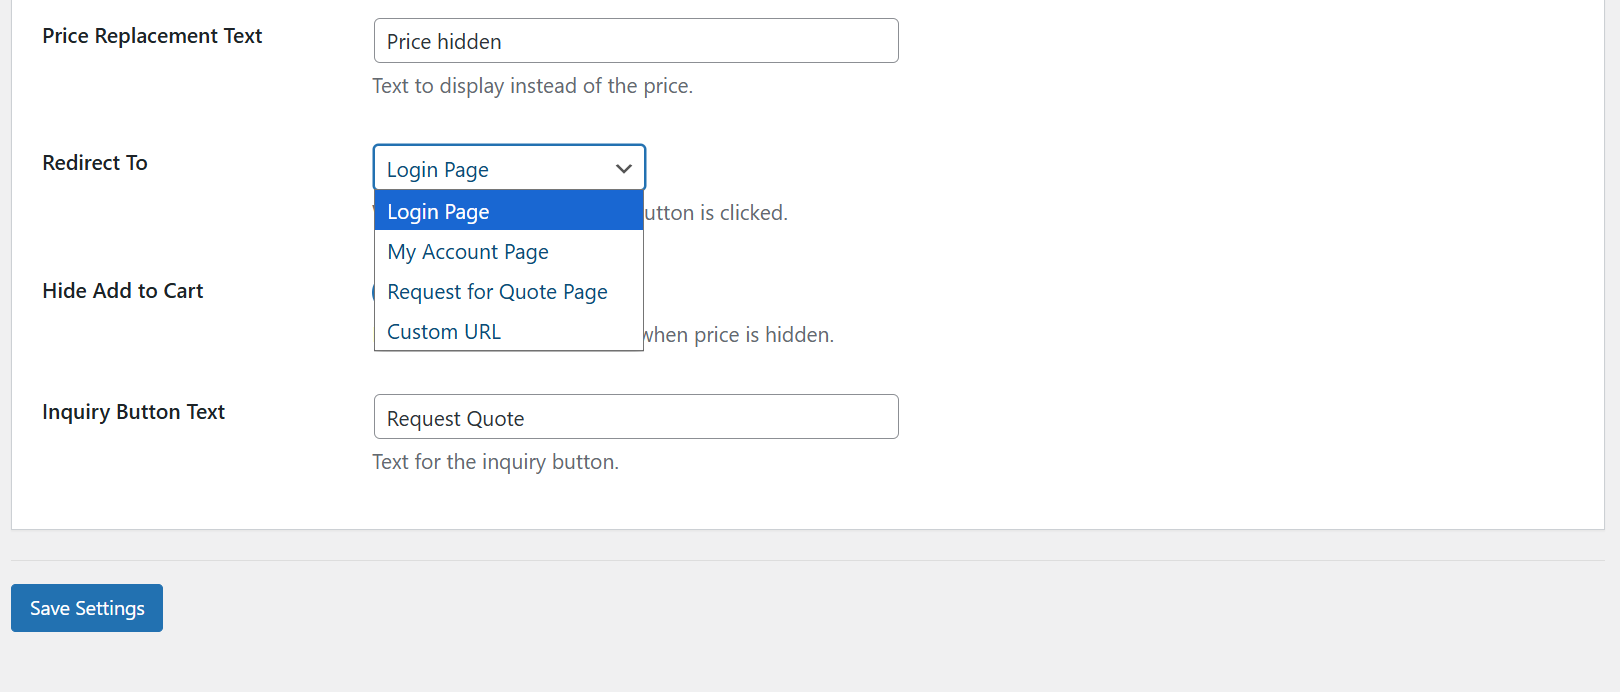The height and width of the screenshot is (692, 1620).
Task: Click Save Settings
Action: tap(86, 607)
